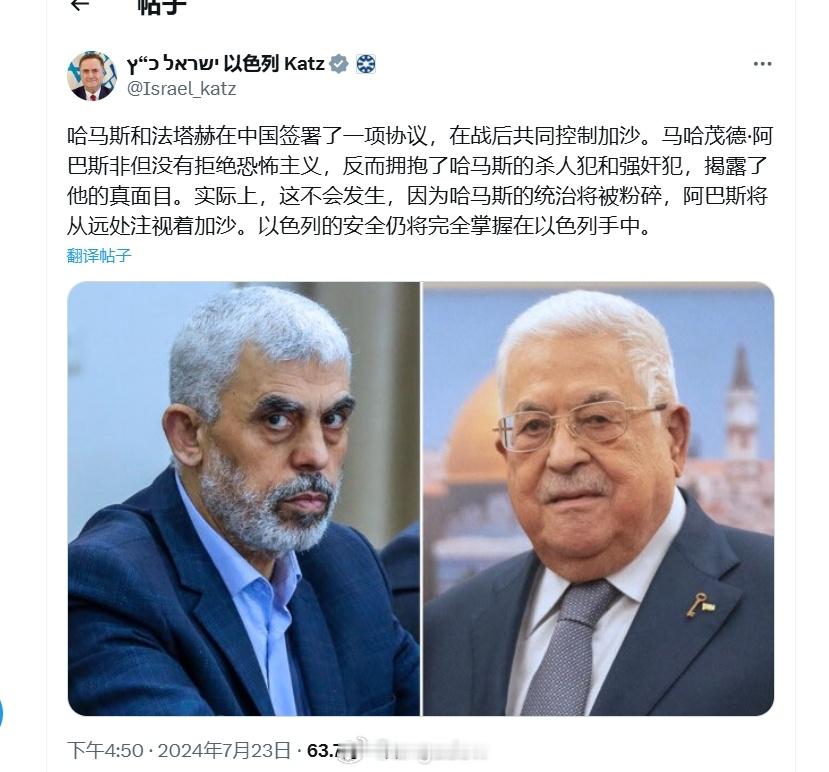Click the 下午4:50 post time

[105, 750]
